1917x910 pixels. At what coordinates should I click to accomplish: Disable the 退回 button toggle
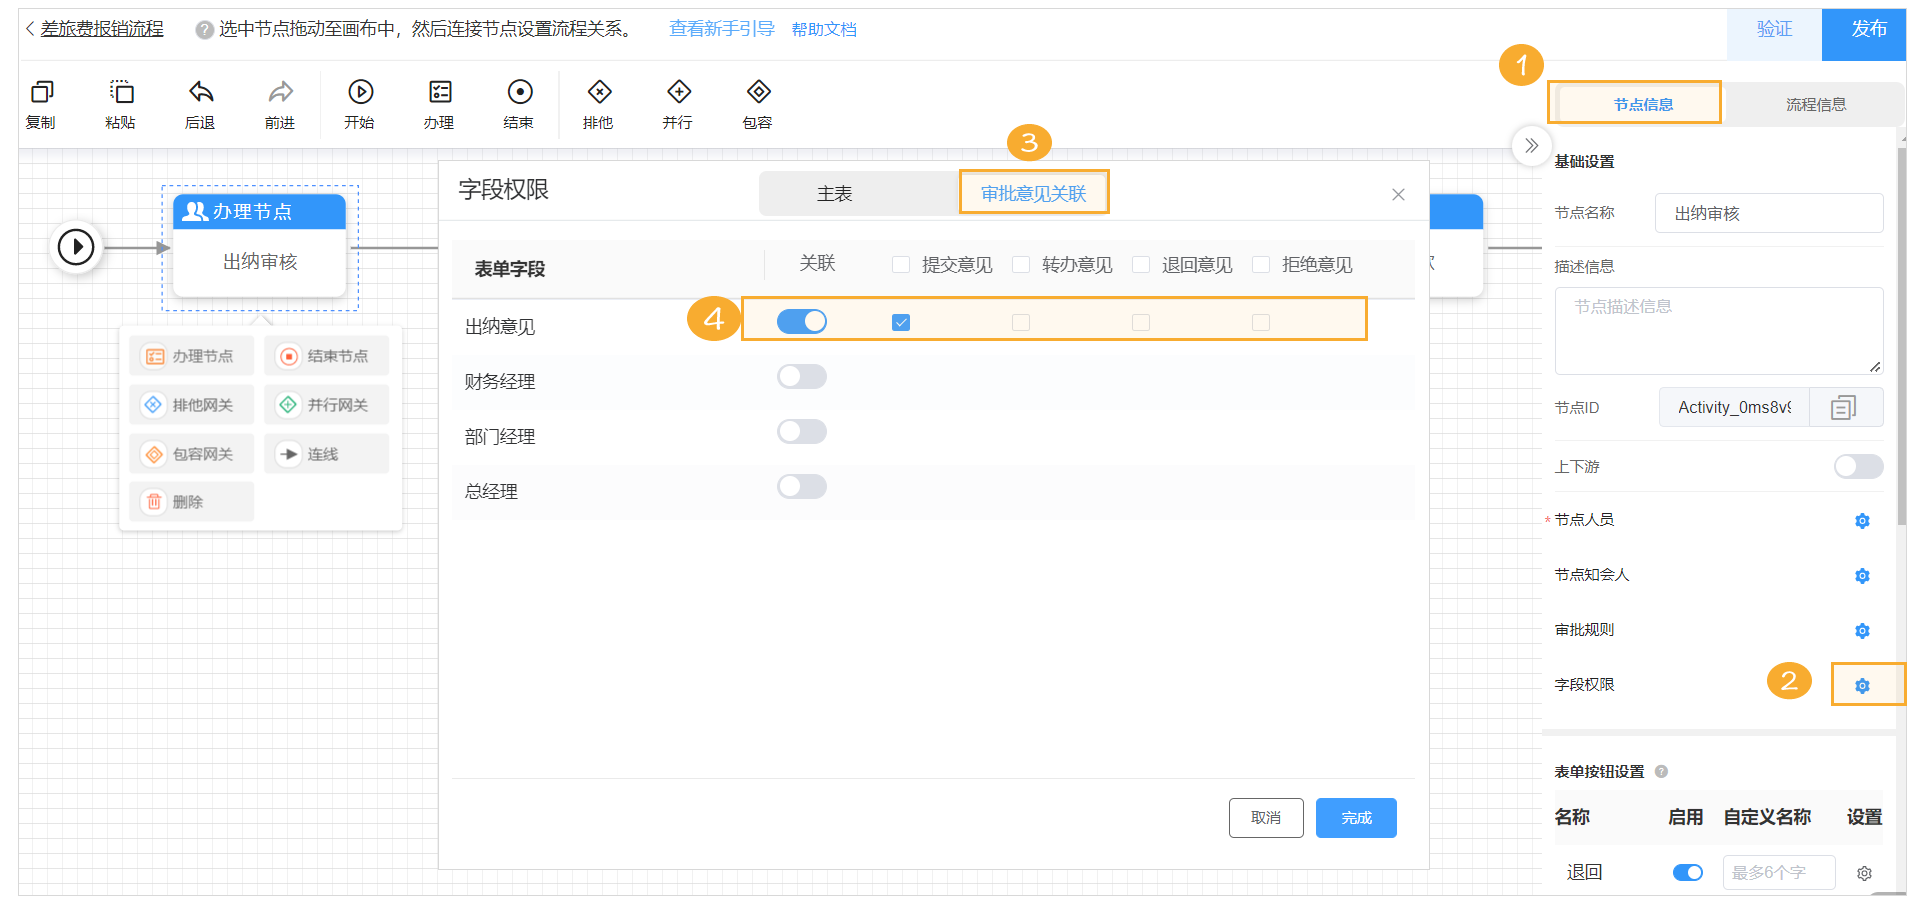click(1687, 871)
